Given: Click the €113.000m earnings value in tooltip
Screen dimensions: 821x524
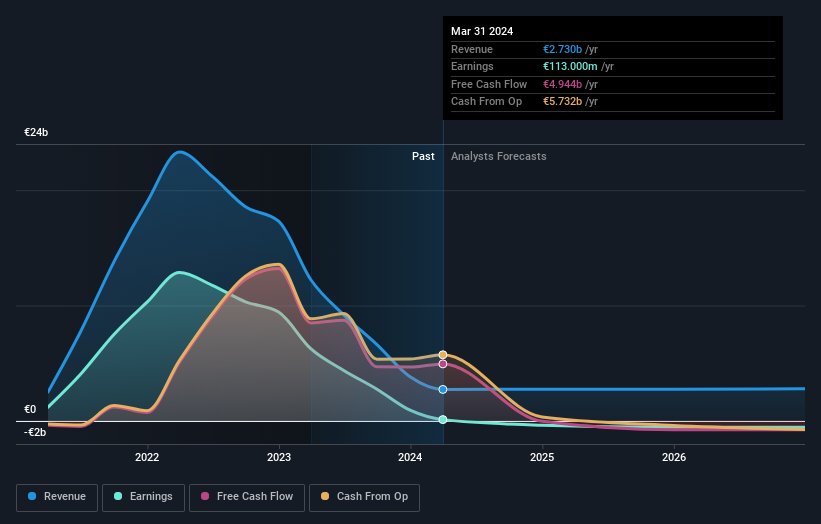Looking at the screenshot, I should point(570,66).
